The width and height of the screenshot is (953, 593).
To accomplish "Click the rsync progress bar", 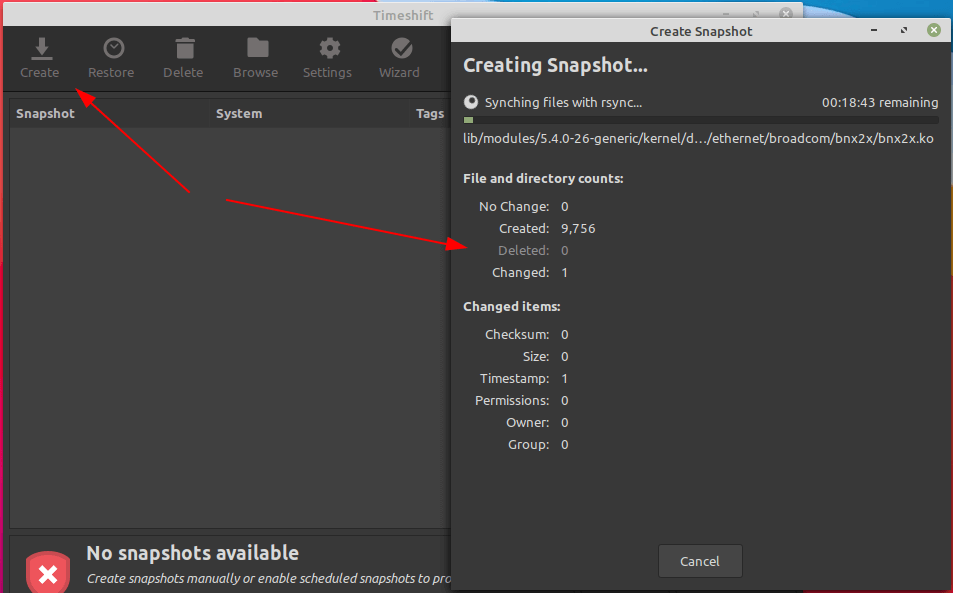I will (x=701, y=120).
